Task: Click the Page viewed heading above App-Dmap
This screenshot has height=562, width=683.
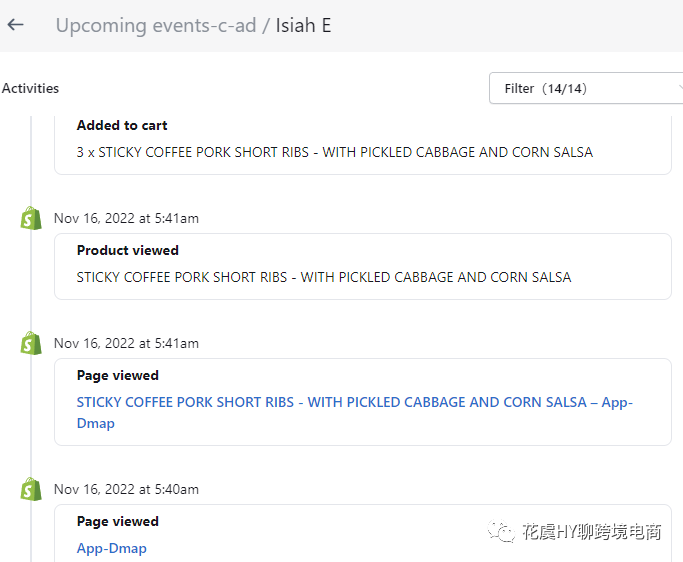Action: 118,521
